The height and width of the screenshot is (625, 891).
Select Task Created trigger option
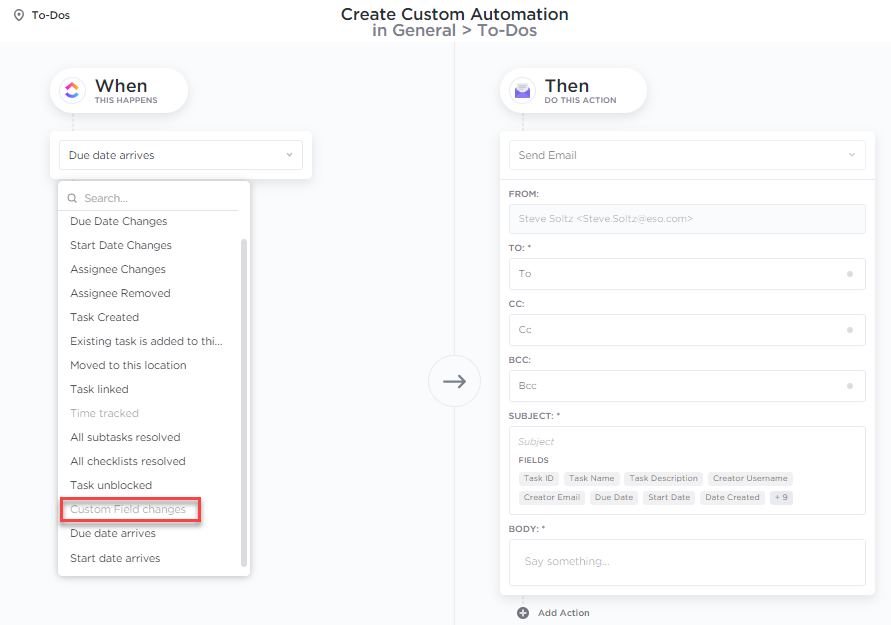[x=105, y=317]
